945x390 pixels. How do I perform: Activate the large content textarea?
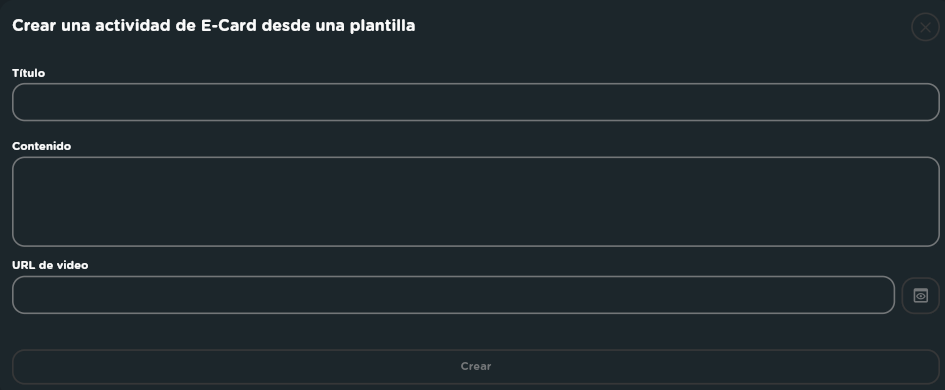click(x=476, y=201)
